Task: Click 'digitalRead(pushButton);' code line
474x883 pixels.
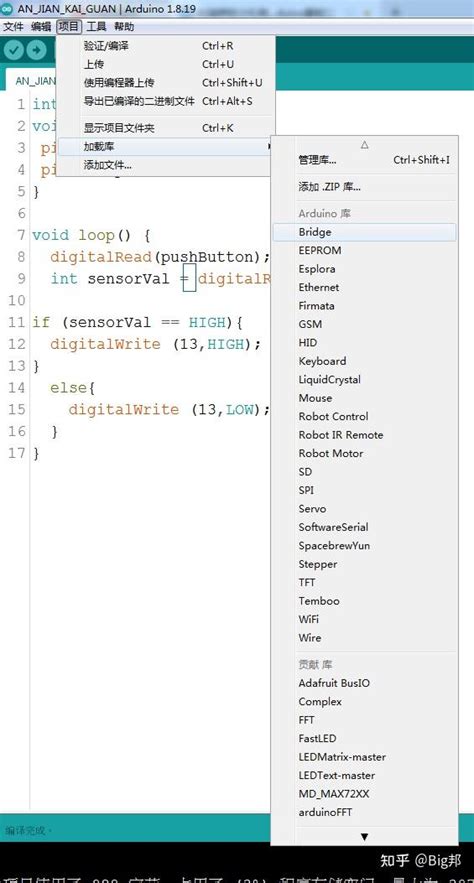Action: [160, 257]
